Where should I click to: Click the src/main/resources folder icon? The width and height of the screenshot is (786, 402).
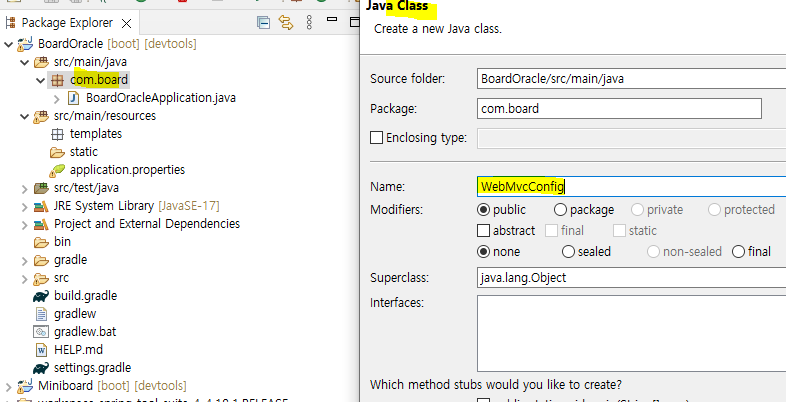(x=41, y=116)
